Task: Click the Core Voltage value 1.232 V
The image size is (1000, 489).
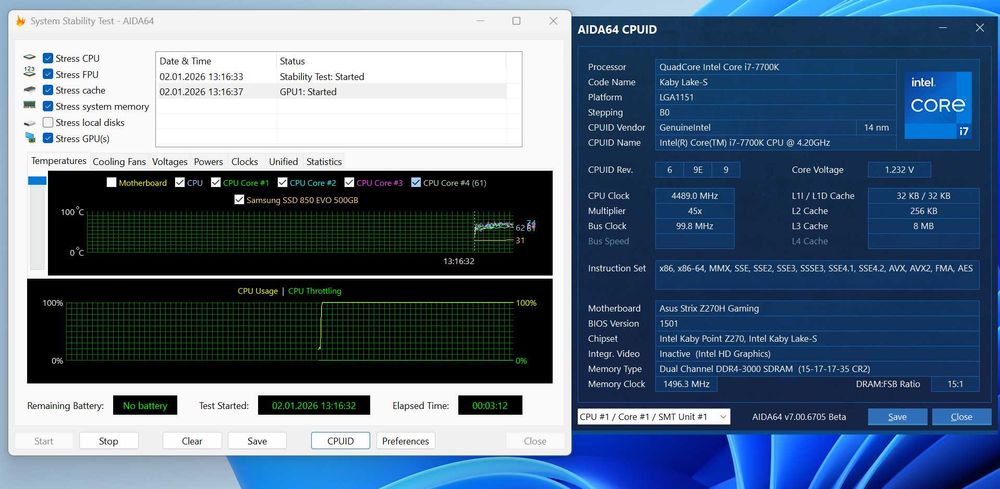Action: 899,170
